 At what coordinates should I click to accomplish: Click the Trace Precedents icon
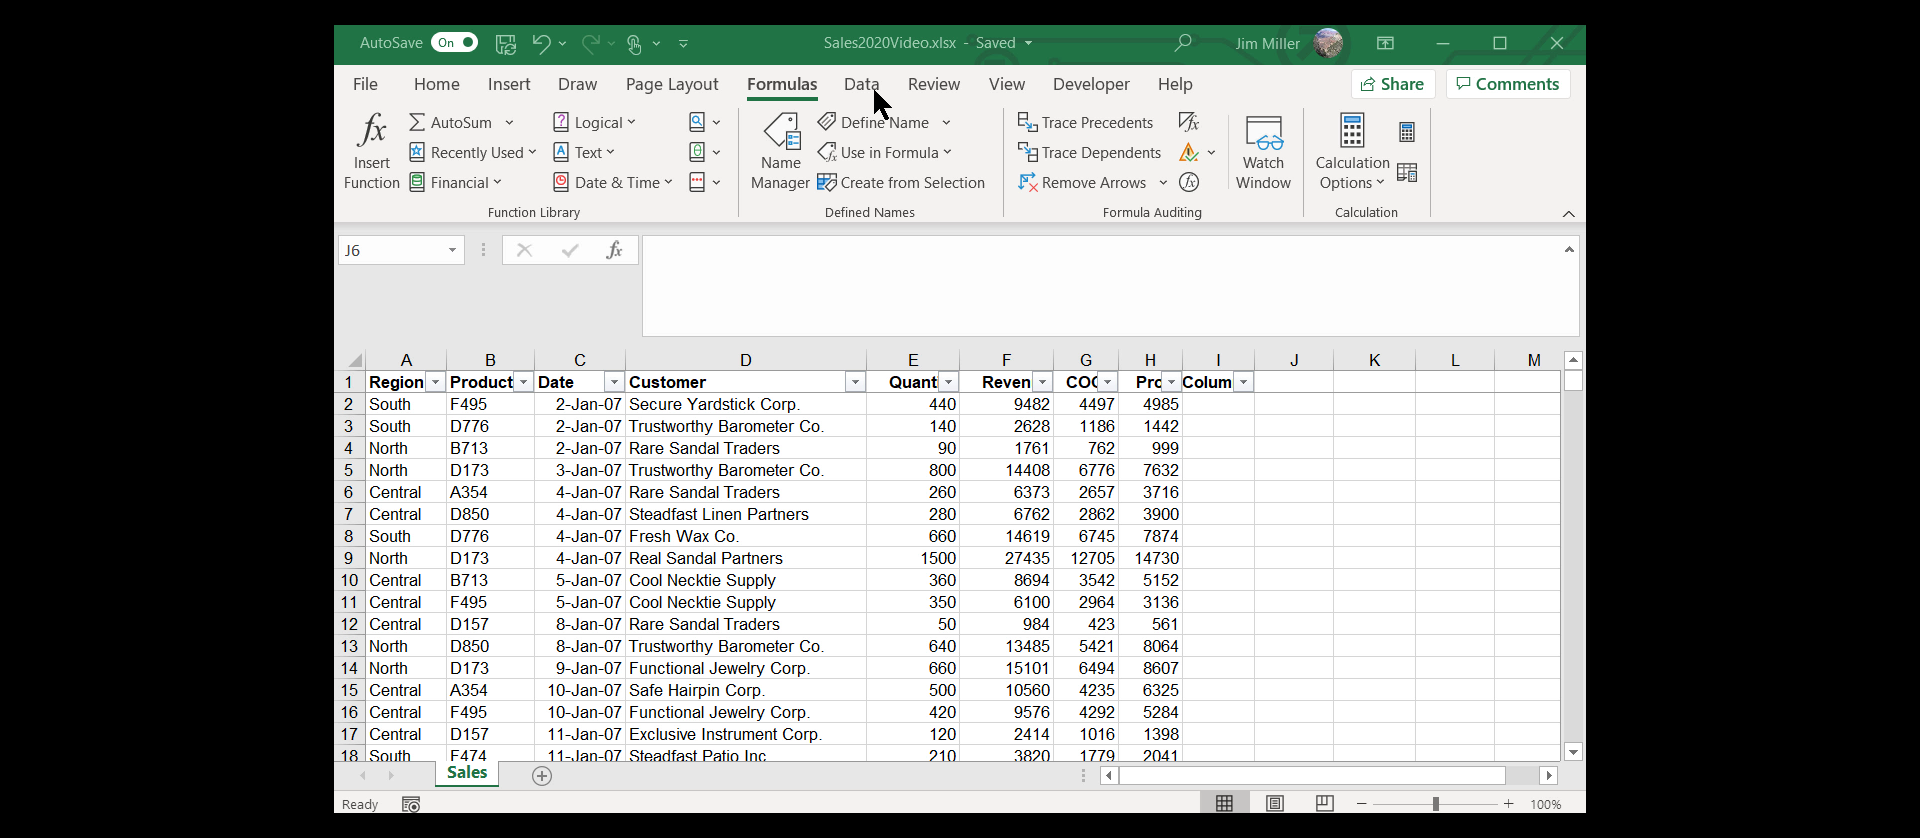click(1027, 122)
